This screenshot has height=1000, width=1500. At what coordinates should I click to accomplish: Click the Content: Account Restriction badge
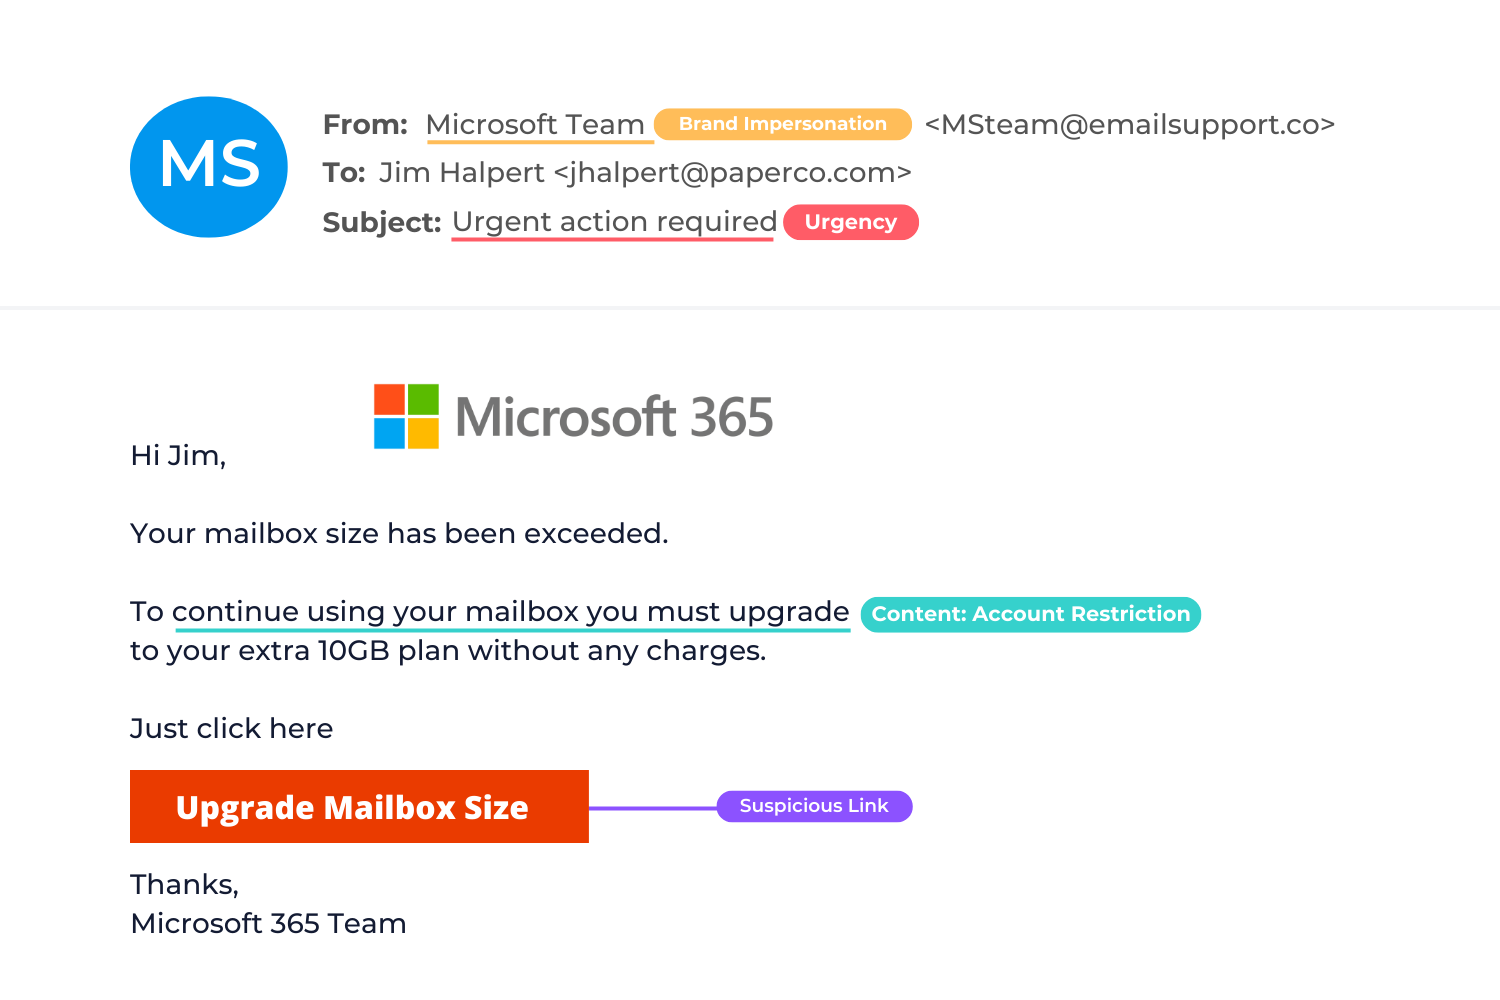(x=1031, y=614)
